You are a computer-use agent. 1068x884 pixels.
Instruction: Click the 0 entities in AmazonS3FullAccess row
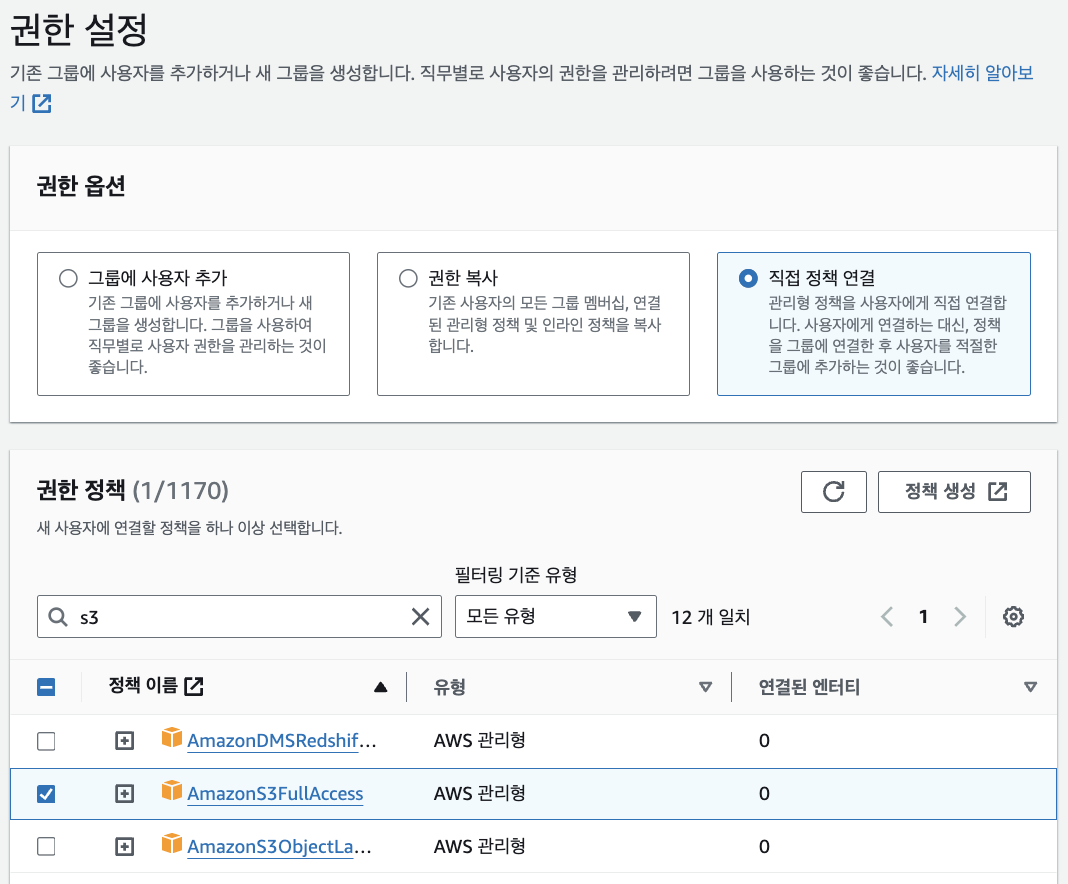764,794
